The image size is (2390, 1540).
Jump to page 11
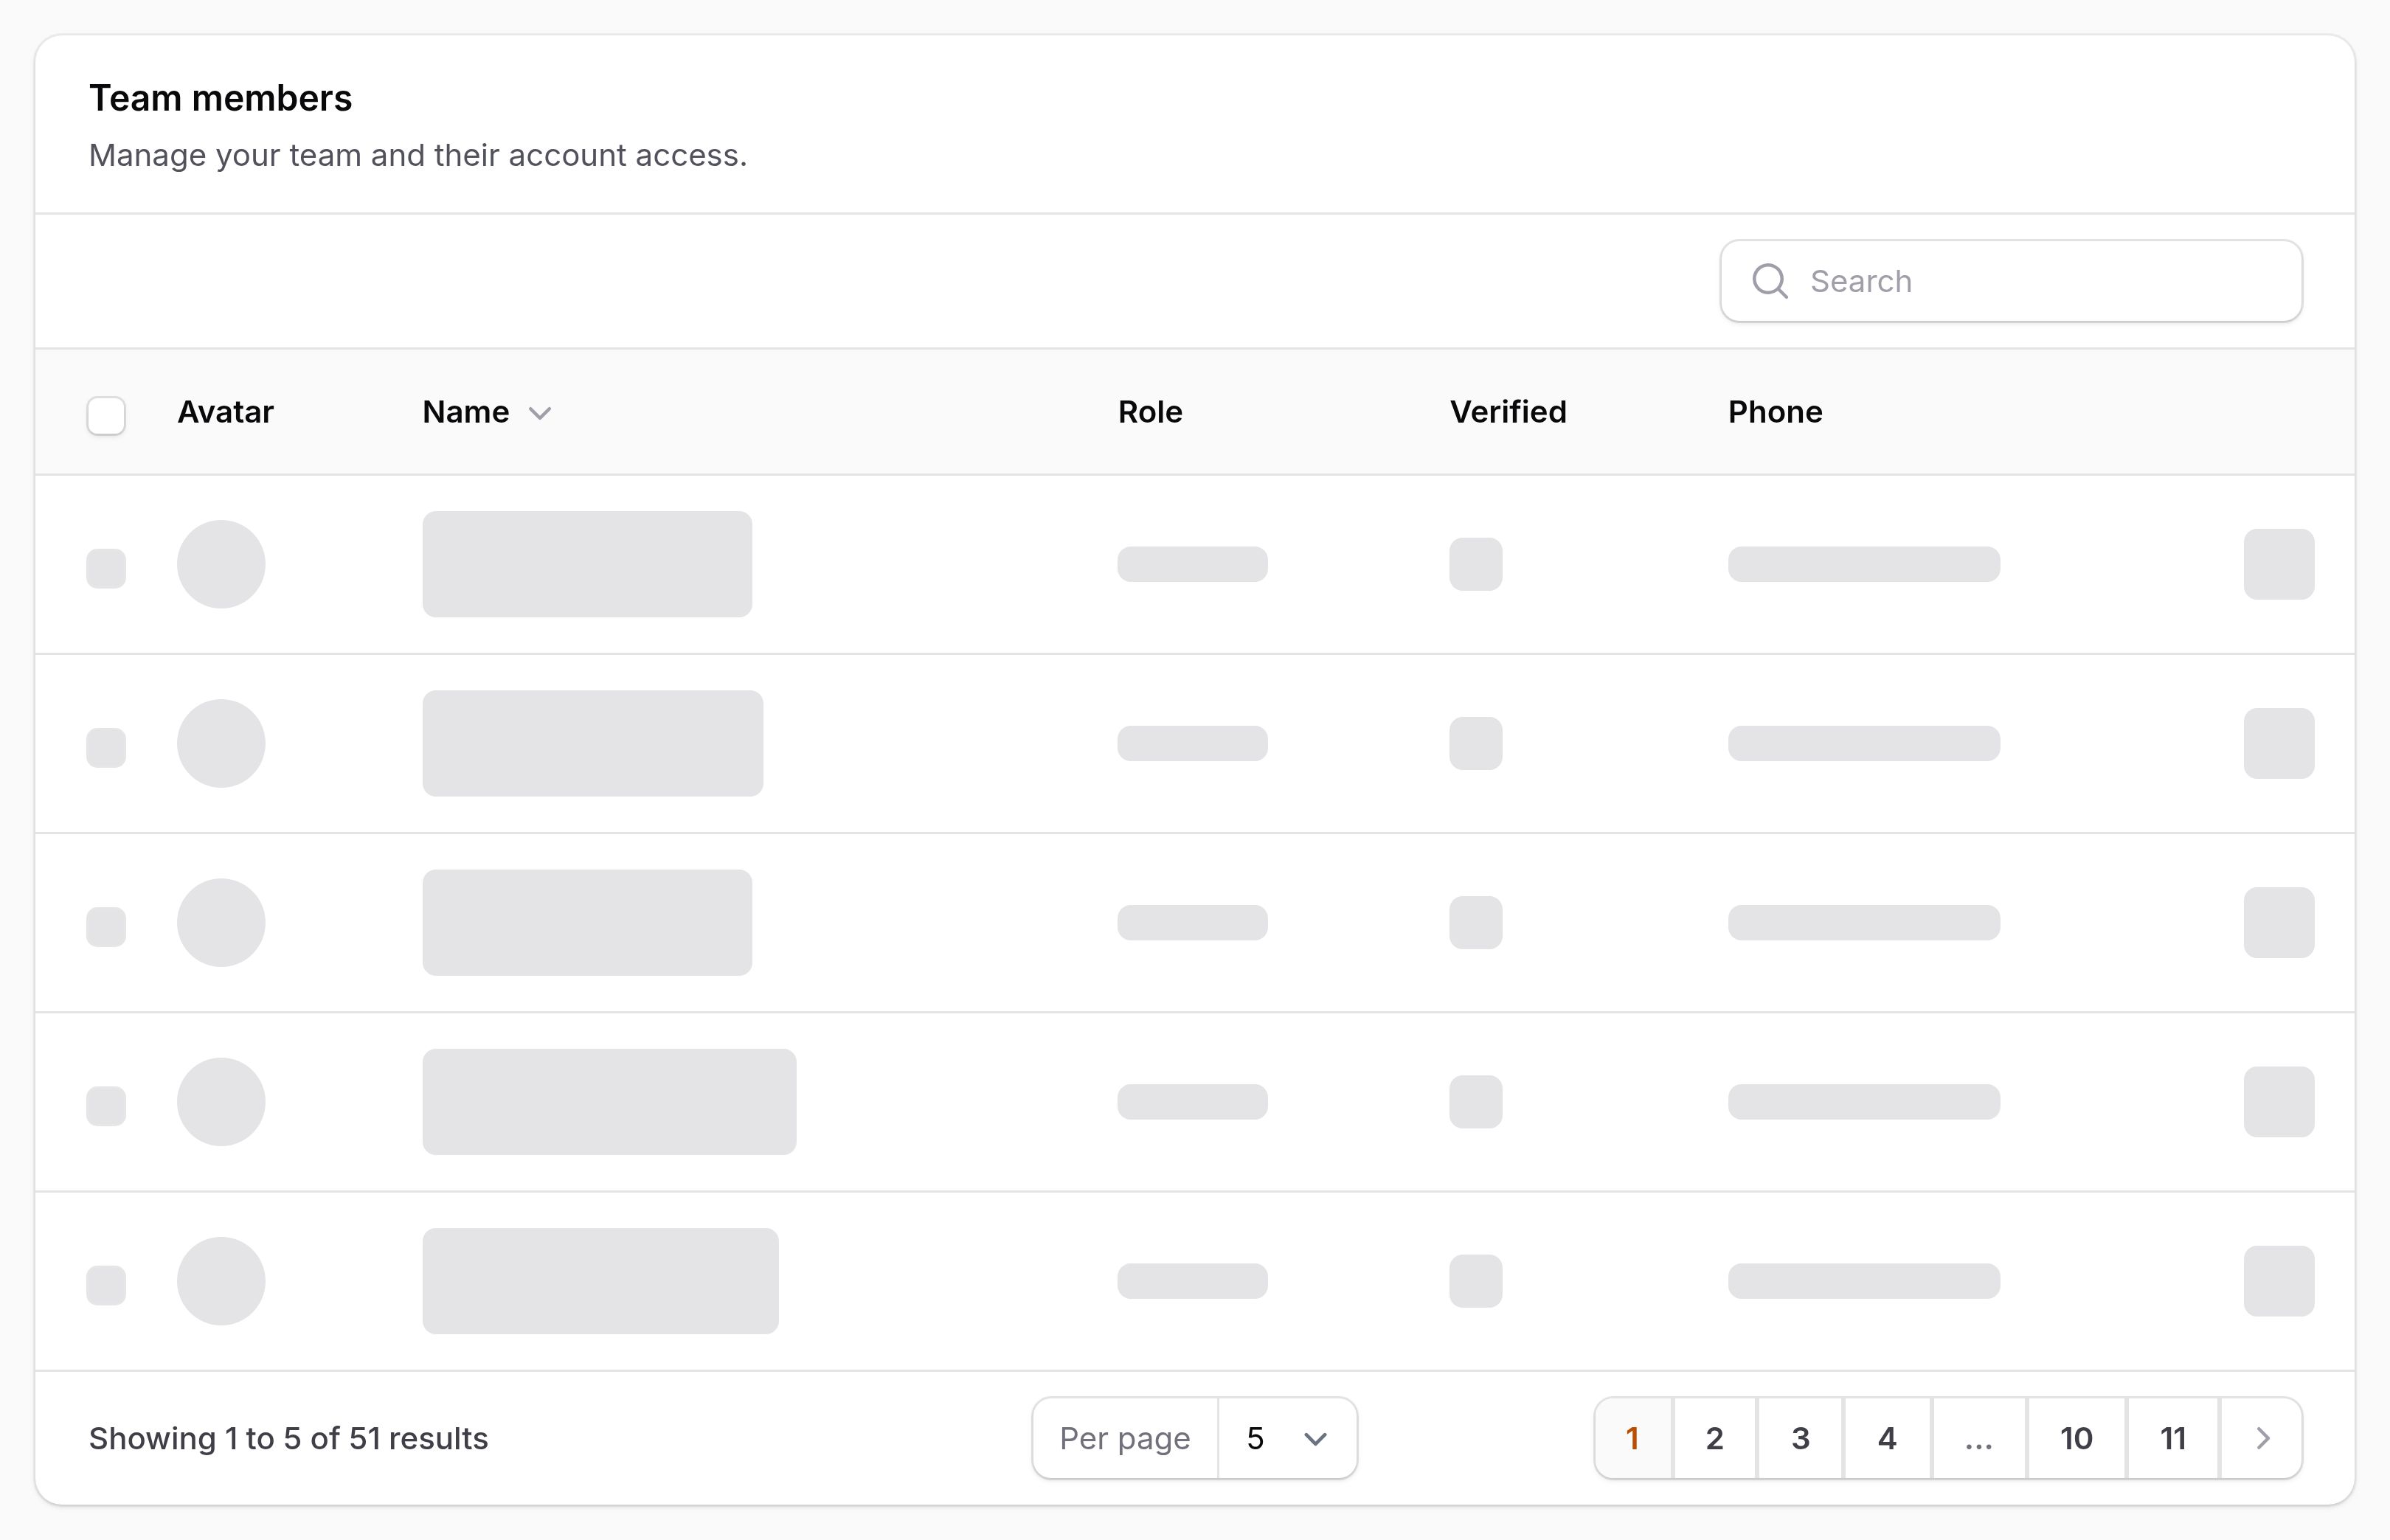(x=2173, y=1438)
